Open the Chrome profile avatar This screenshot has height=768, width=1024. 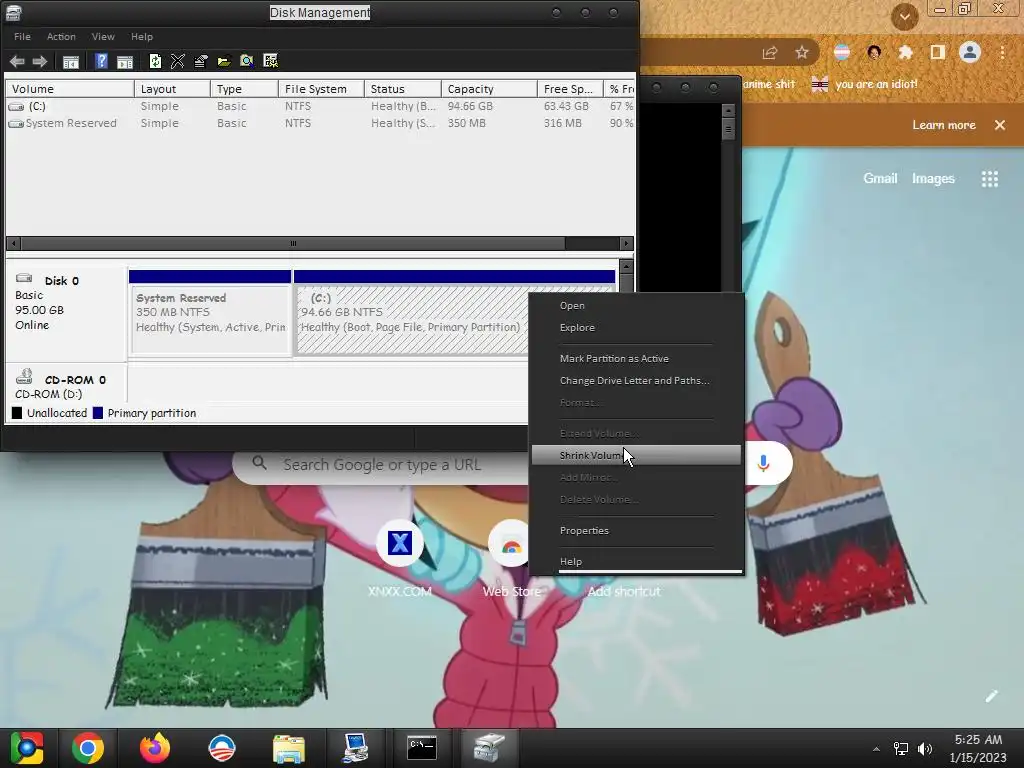click(970, 52)
